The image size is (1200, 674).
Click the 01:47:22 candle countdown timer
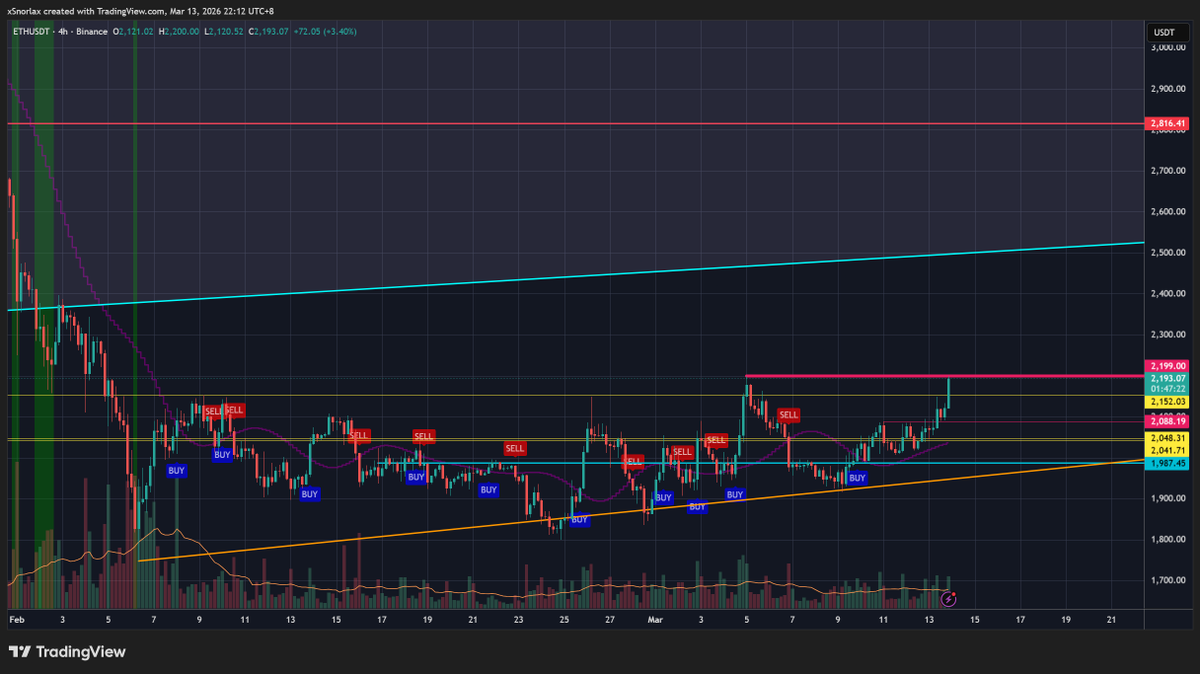tap(1167, 389)
